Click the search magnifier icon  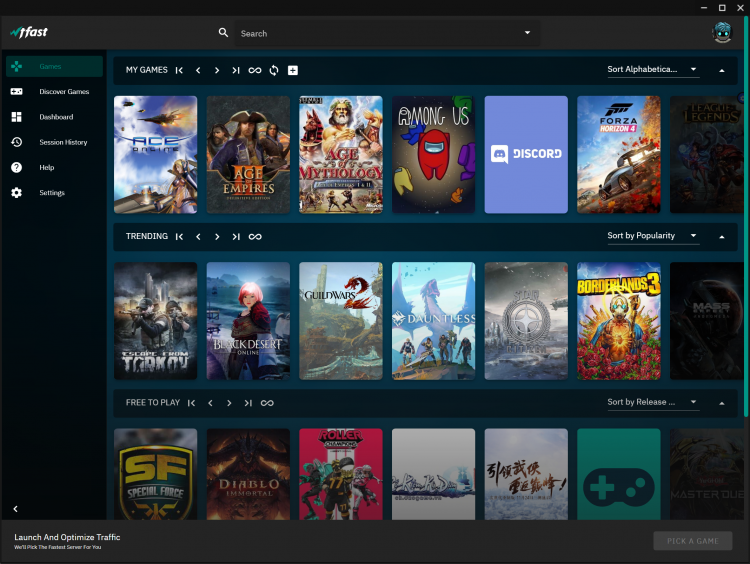point(223,33)
